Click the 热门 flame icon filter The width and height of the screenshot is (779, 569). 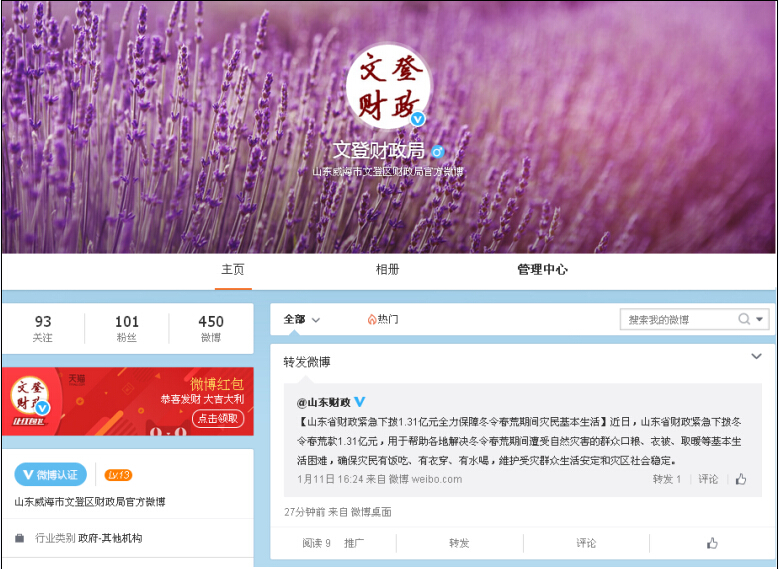[372, 319]
